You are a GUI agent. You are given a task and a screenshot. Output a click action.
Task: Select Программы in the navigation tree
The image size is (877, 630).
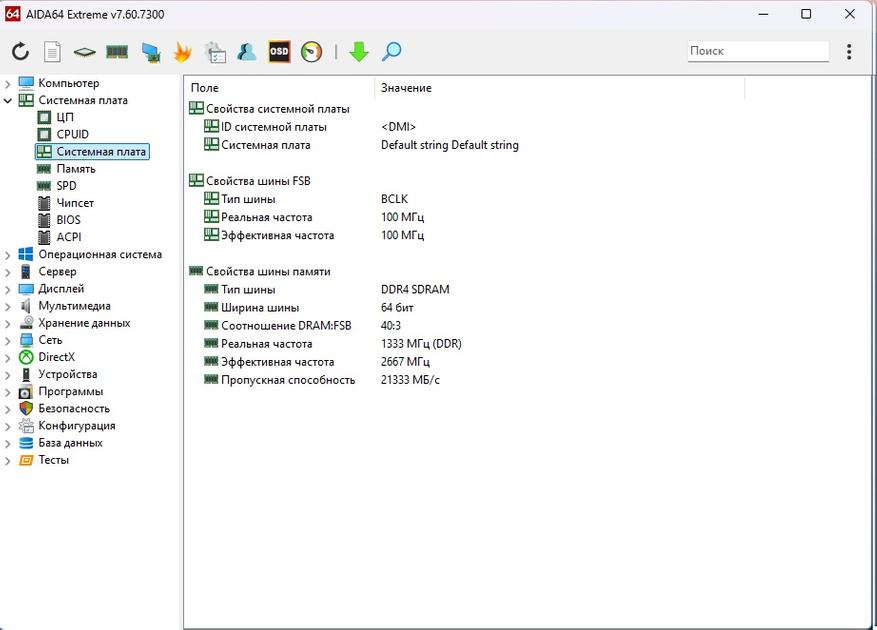click(x=70, y=391)
